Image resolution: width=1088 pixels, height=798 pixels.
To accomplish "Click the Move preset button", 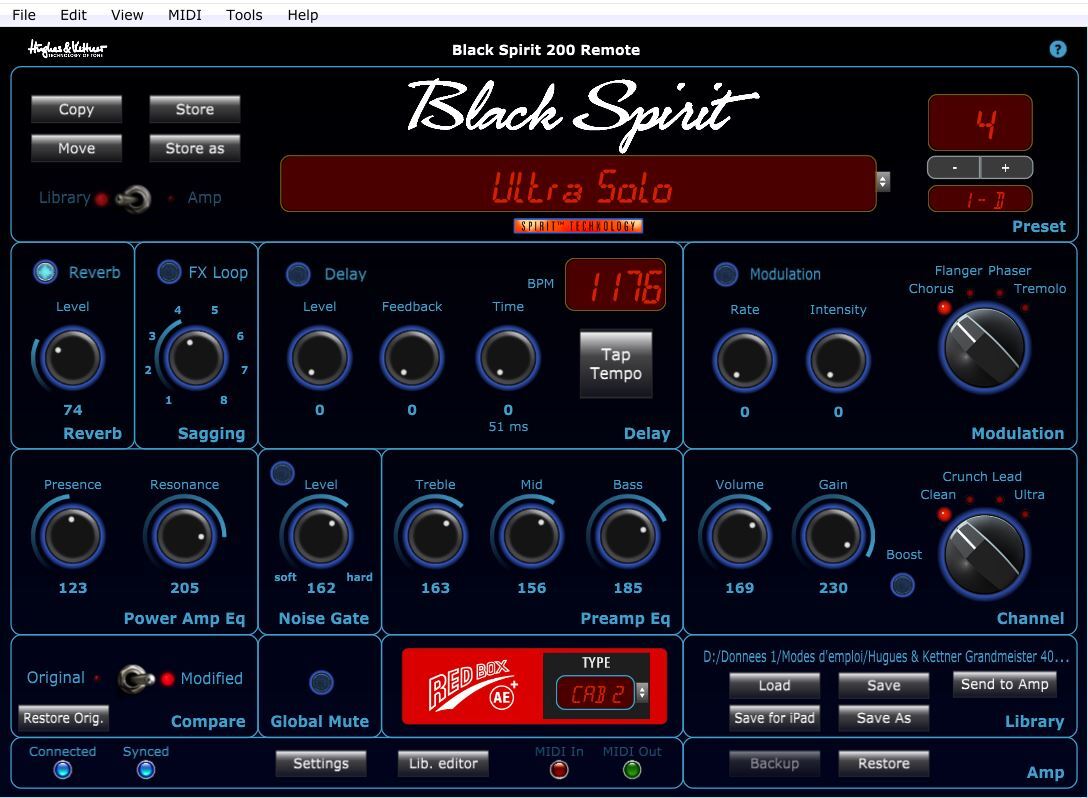I will pyautogui.click(x=76, y=148).
